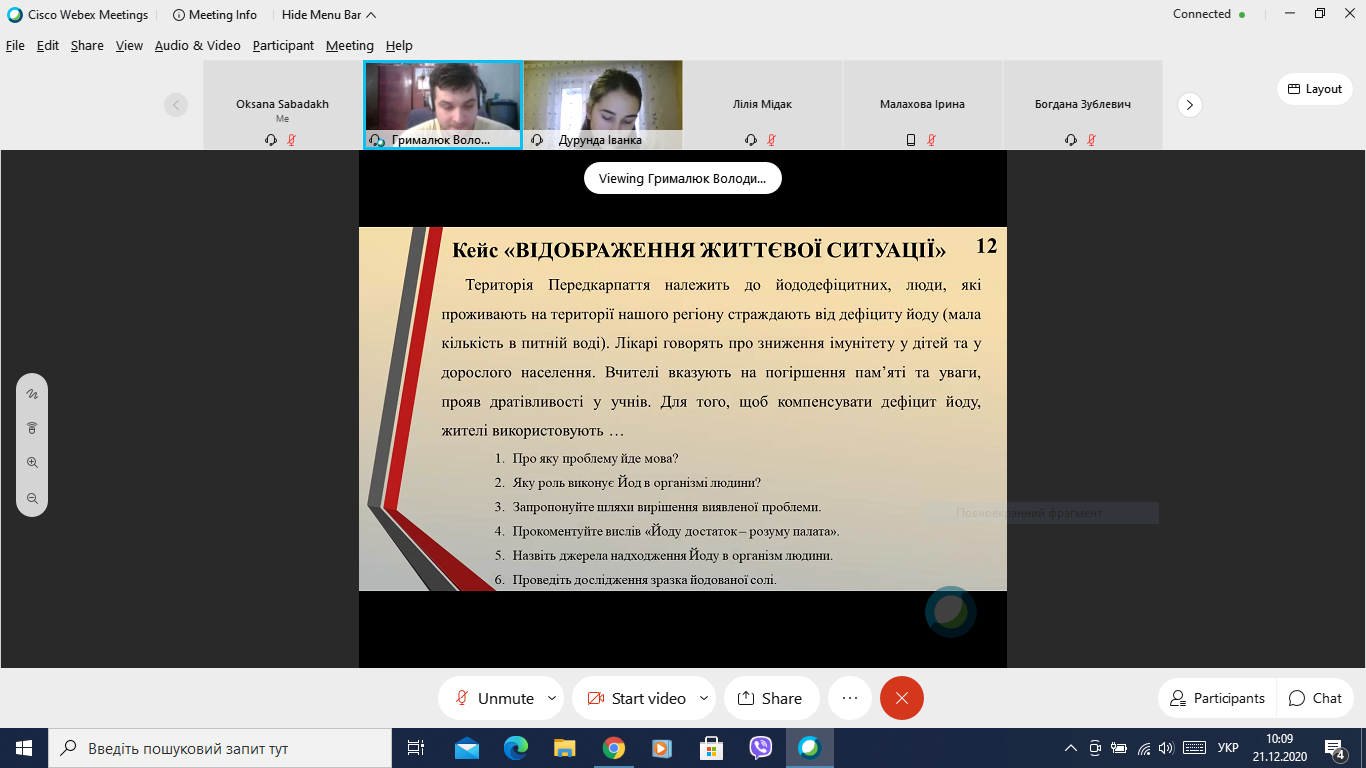The width and height of the screenshot is (1366, 768).
Task: Toggle Unmute microphone button
Action: 493,698
